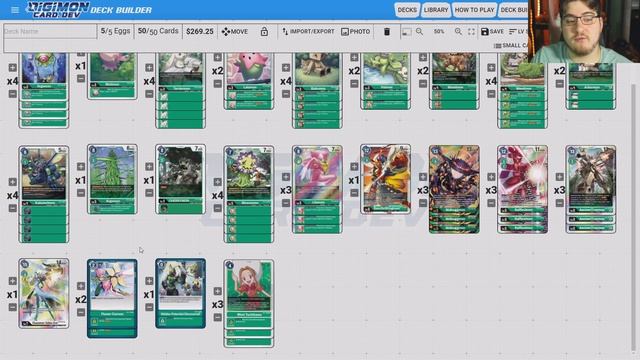The image size is (640, 360).
Task: Activate the MOVE cards tool
Action: [235, 31]
